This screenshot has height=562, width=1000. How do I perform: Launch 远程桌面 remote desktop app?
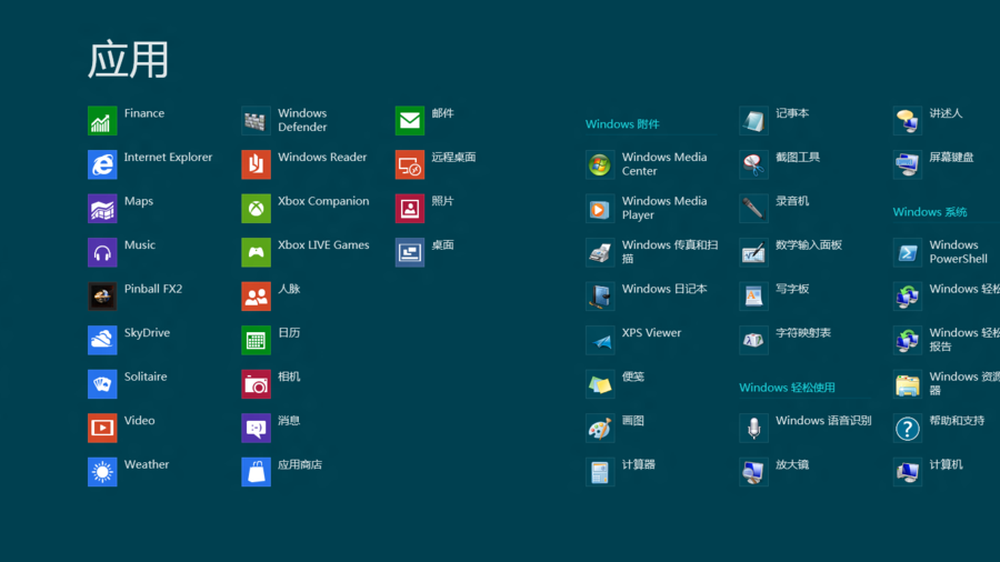tap(410, 165)
